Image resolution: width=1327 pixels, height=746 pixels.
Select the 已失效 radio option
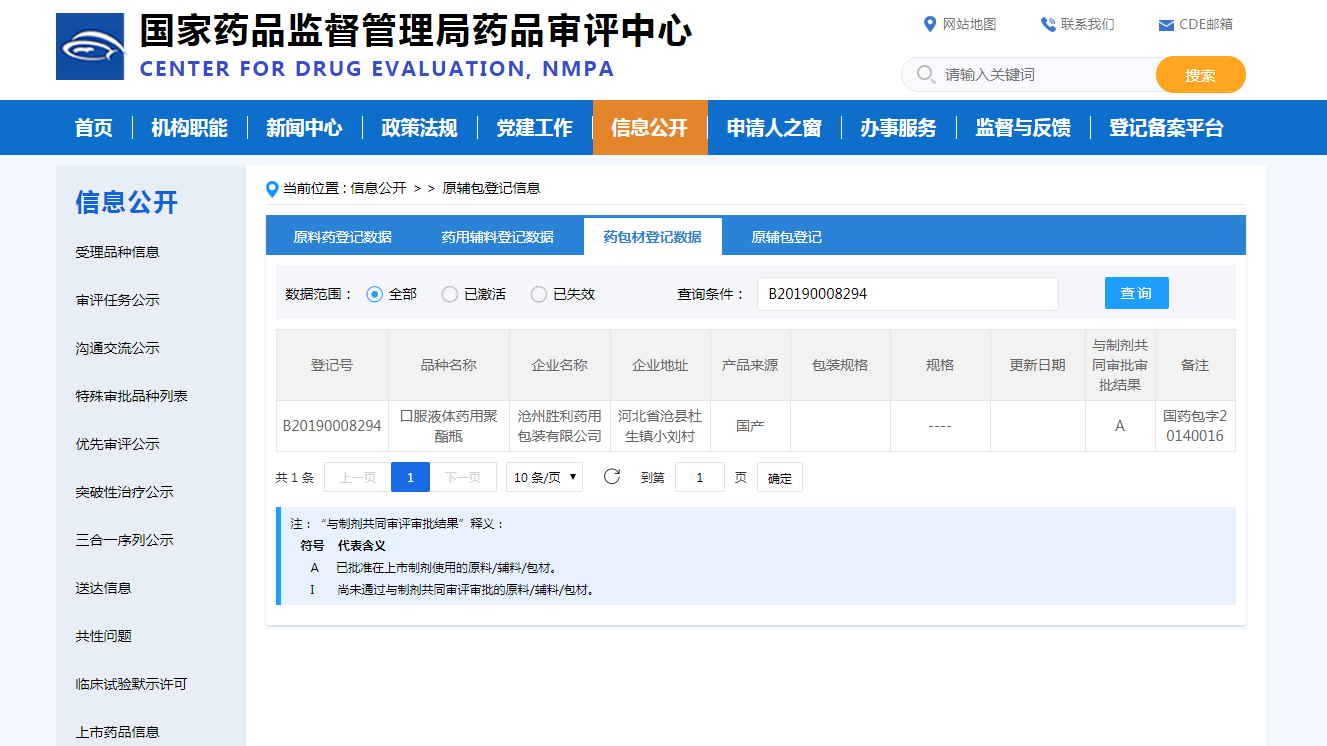pyautogui.click(x=539, y=294)
